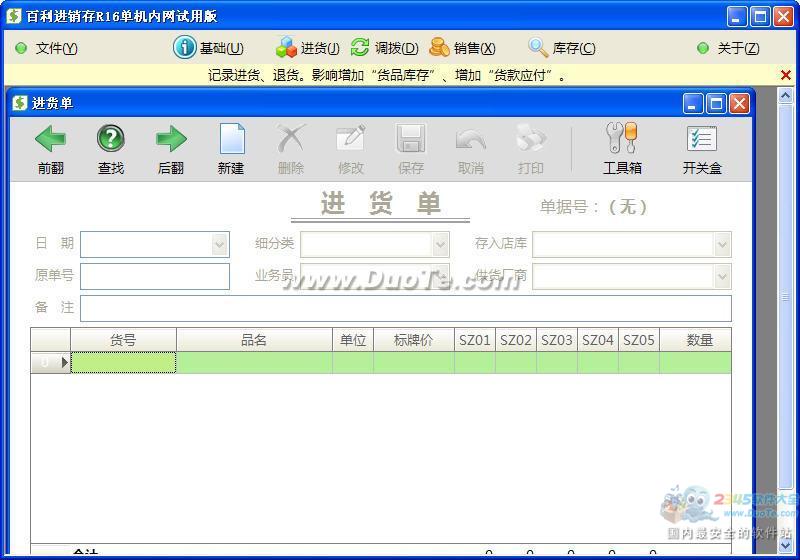Click the 前翻 green left arrow icon

(x=51, y=139)
